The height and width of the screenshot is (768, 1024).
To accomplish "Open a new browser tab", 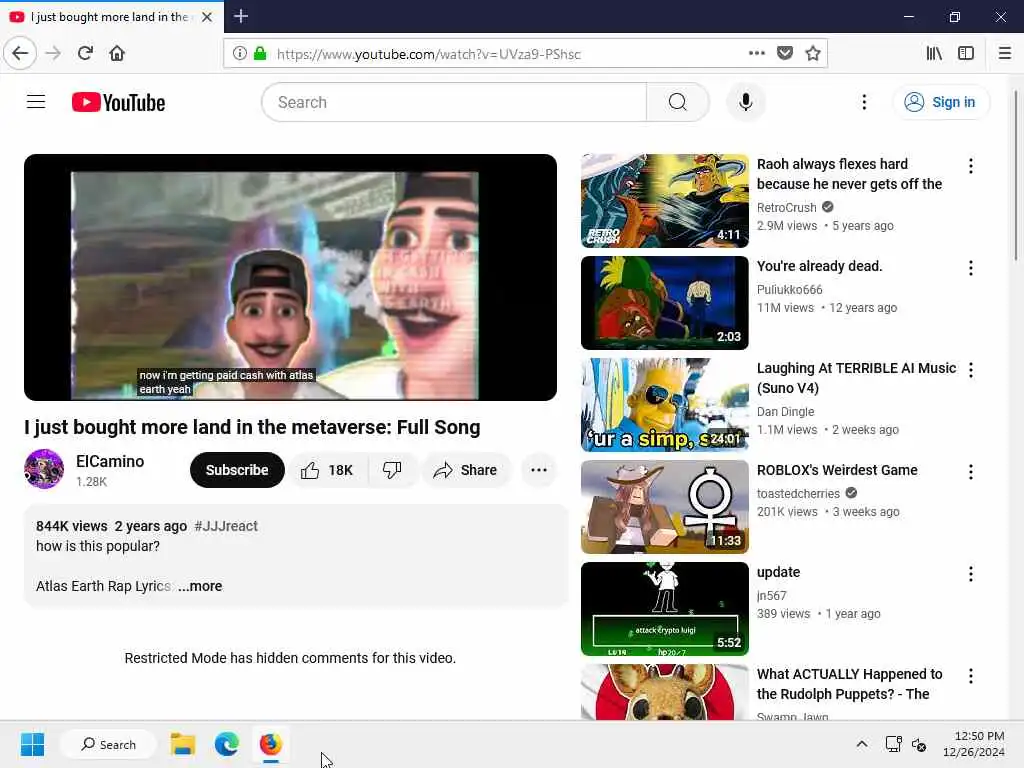I will [x=241, y=16].
